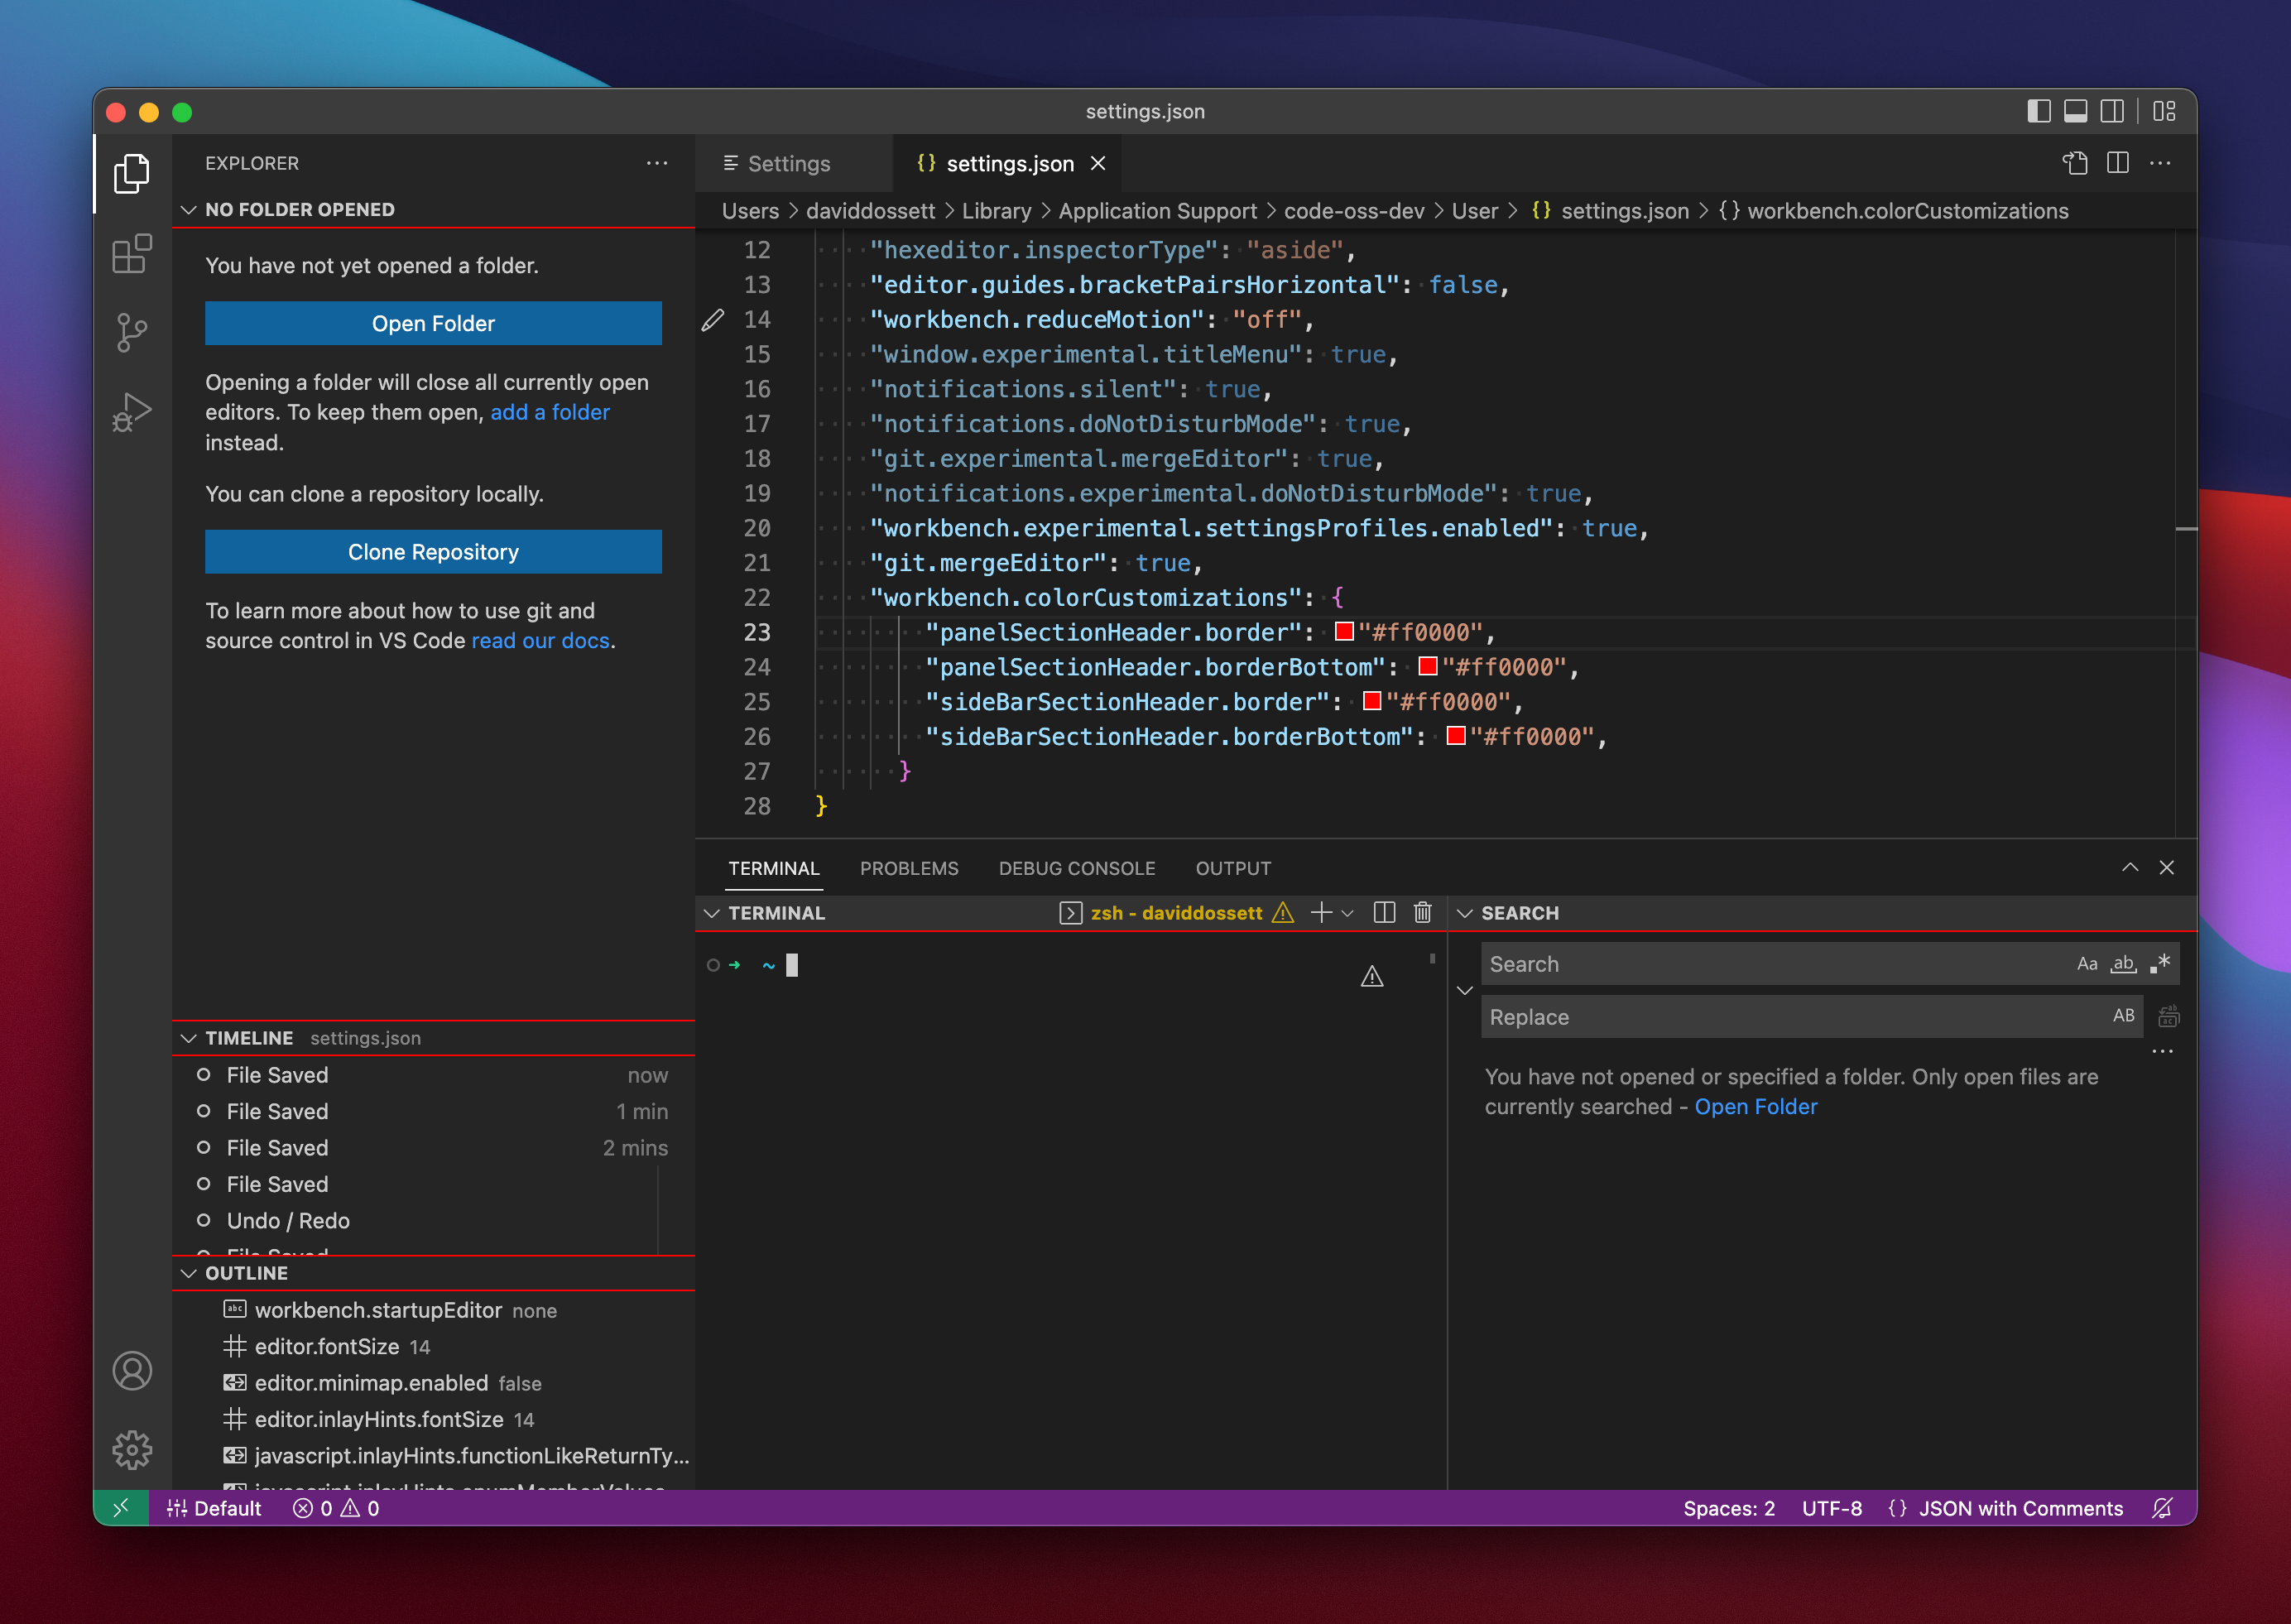The height and width of the screenshot is (1624, 2291).
Task: Click Explorer more actions ellipsis
Action: coord(656,163)
